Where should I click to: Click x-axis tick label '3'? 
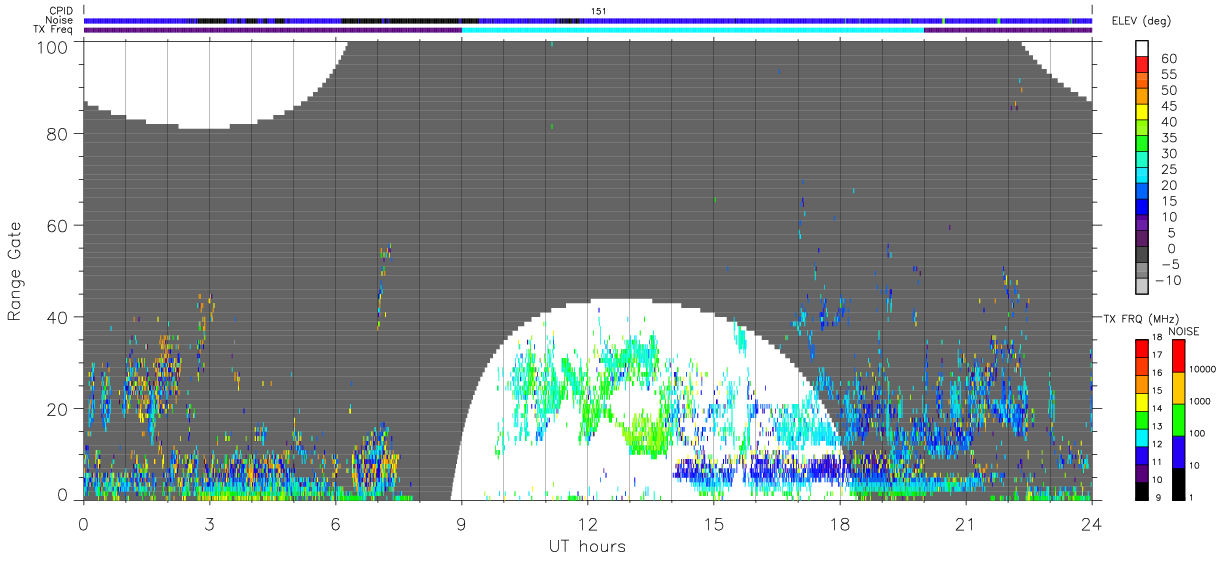click(209, 524)
